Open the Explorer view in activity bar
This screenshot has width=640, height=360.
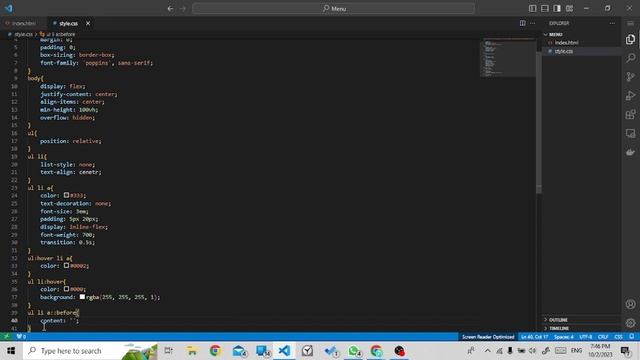click(x=630, y=39)
